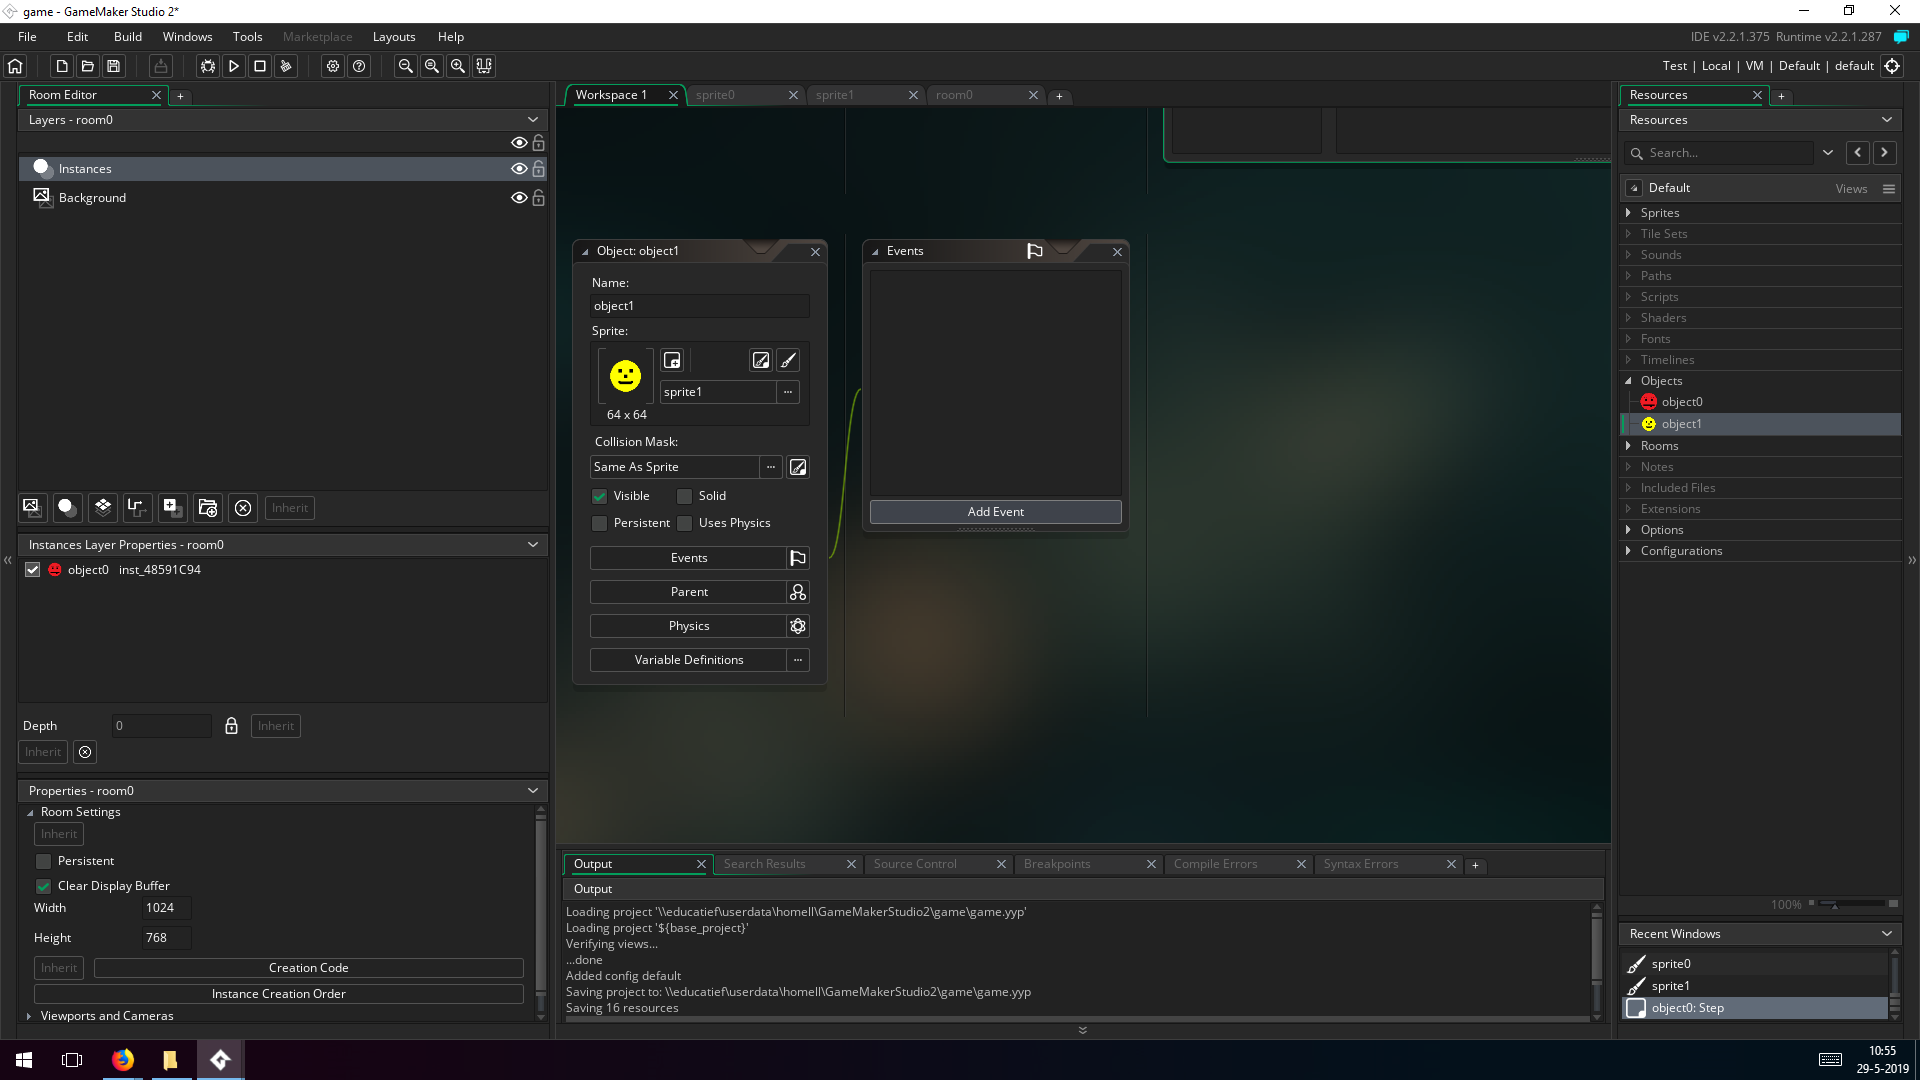Click create instance layer icon
1920x1080 pixels.
pyautogui.click(x=67, y=508)
